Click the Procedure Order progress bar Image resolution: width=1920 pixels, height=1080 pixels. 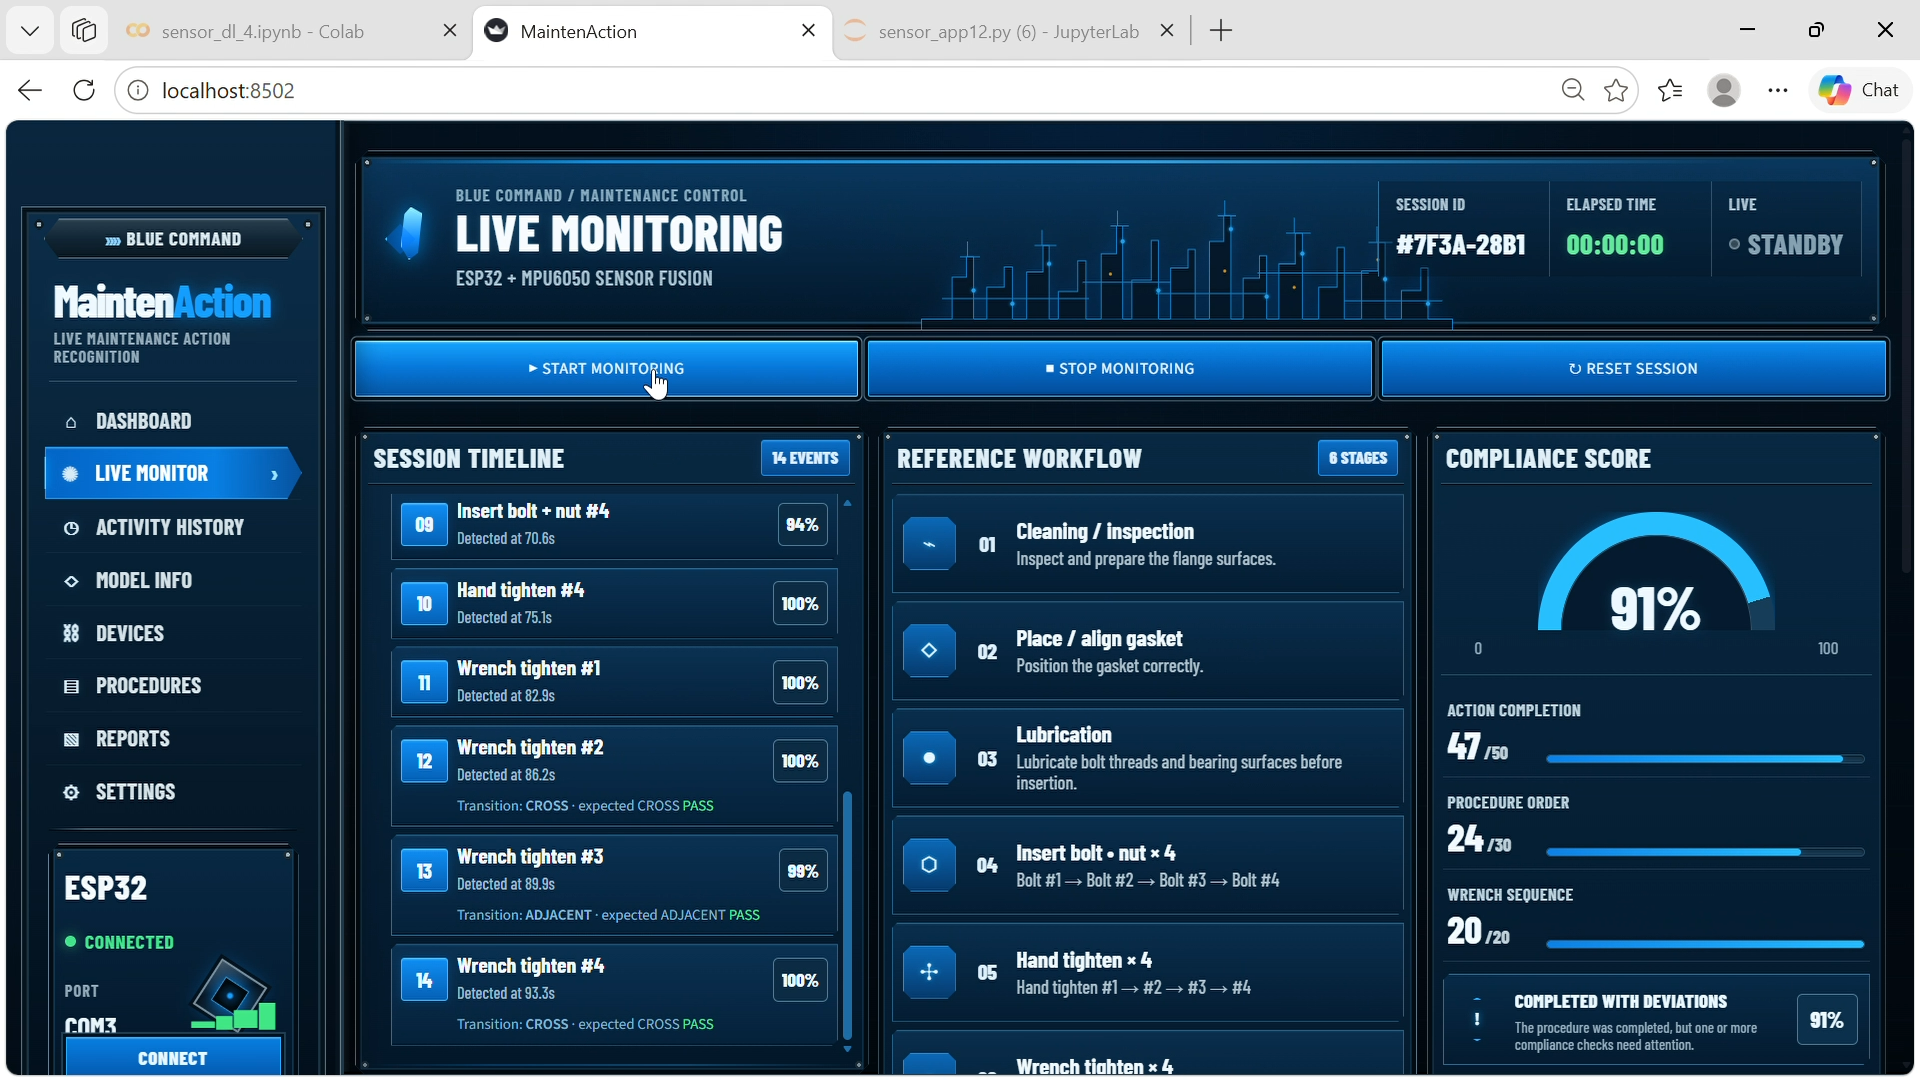1705,852
